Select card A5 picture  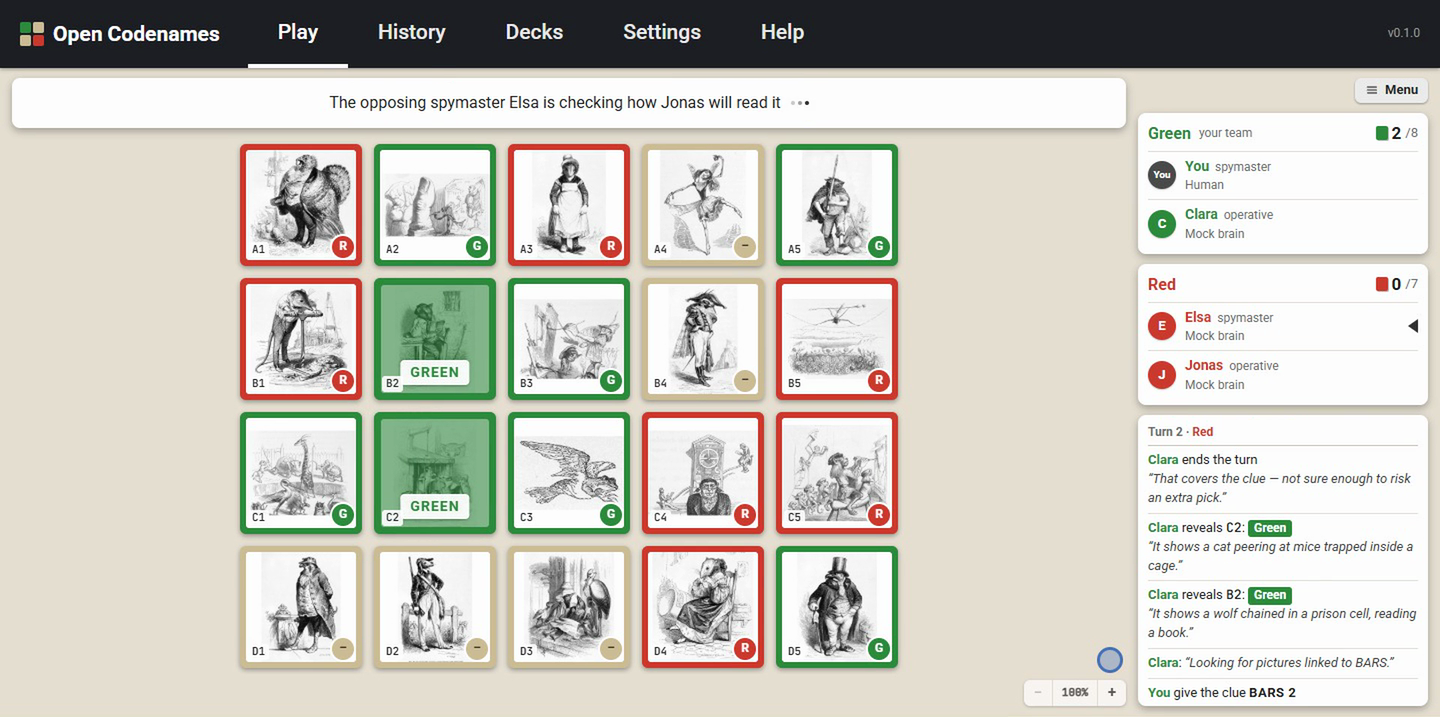click(837, 205)
